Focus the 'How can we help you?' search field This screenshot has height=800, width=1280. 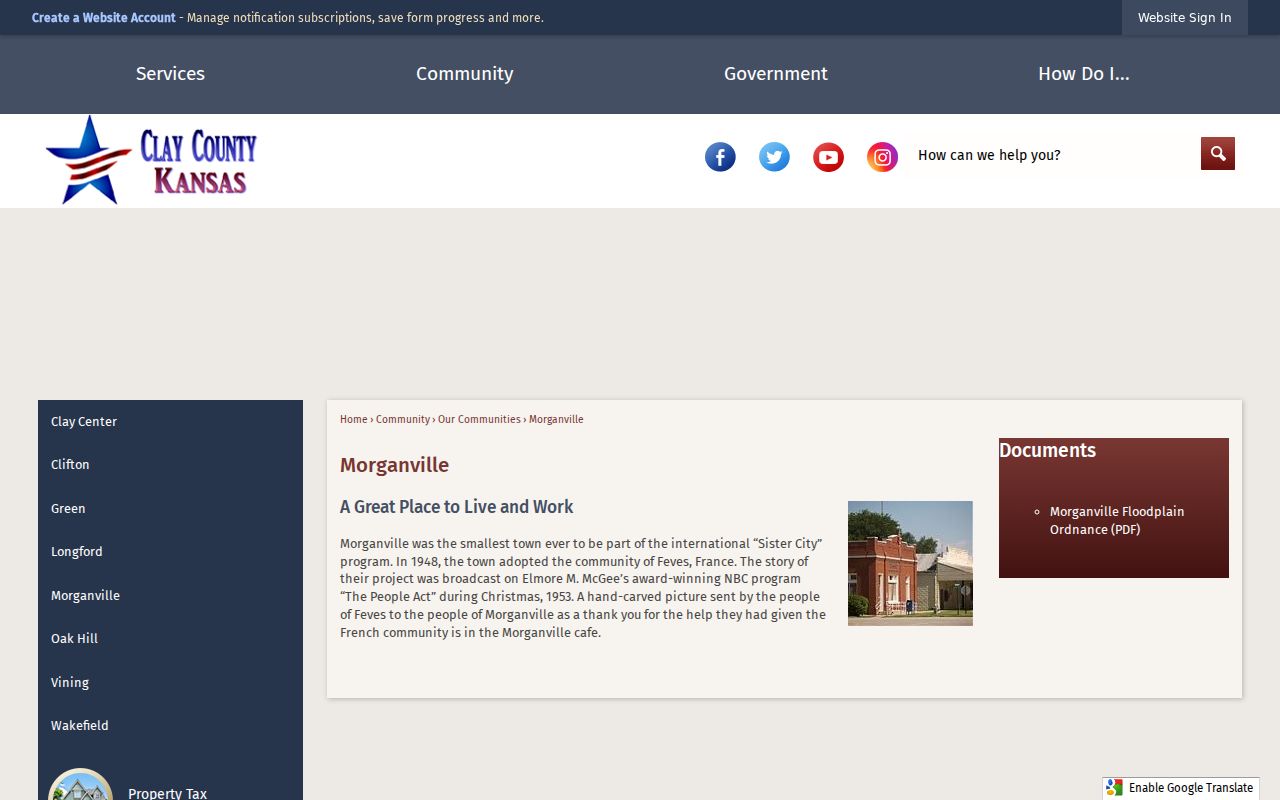tap(1054, 155)
